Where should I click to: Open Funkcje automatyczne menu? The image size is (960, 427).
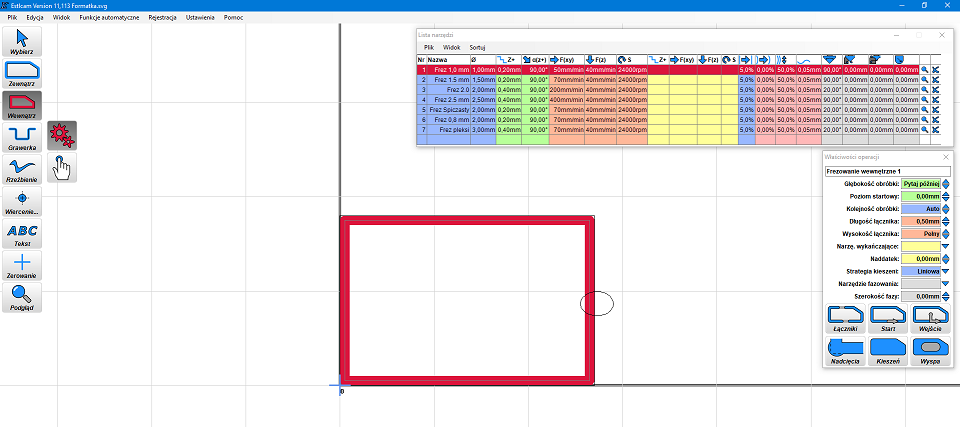pos(110,18)
